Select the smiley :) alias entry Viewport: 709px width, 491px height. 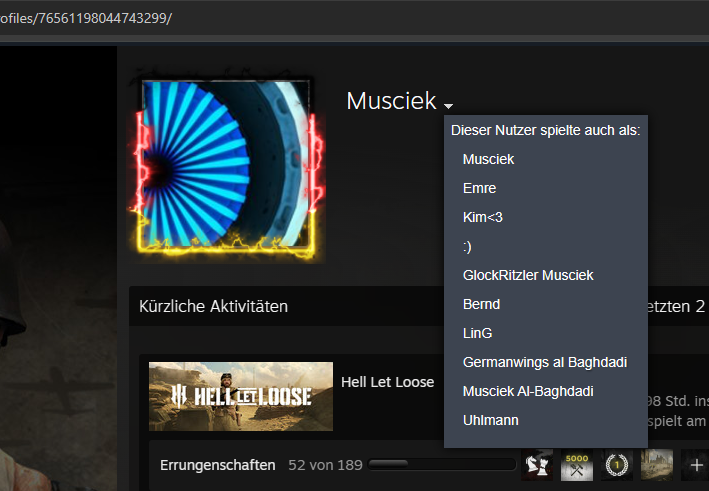467,247
